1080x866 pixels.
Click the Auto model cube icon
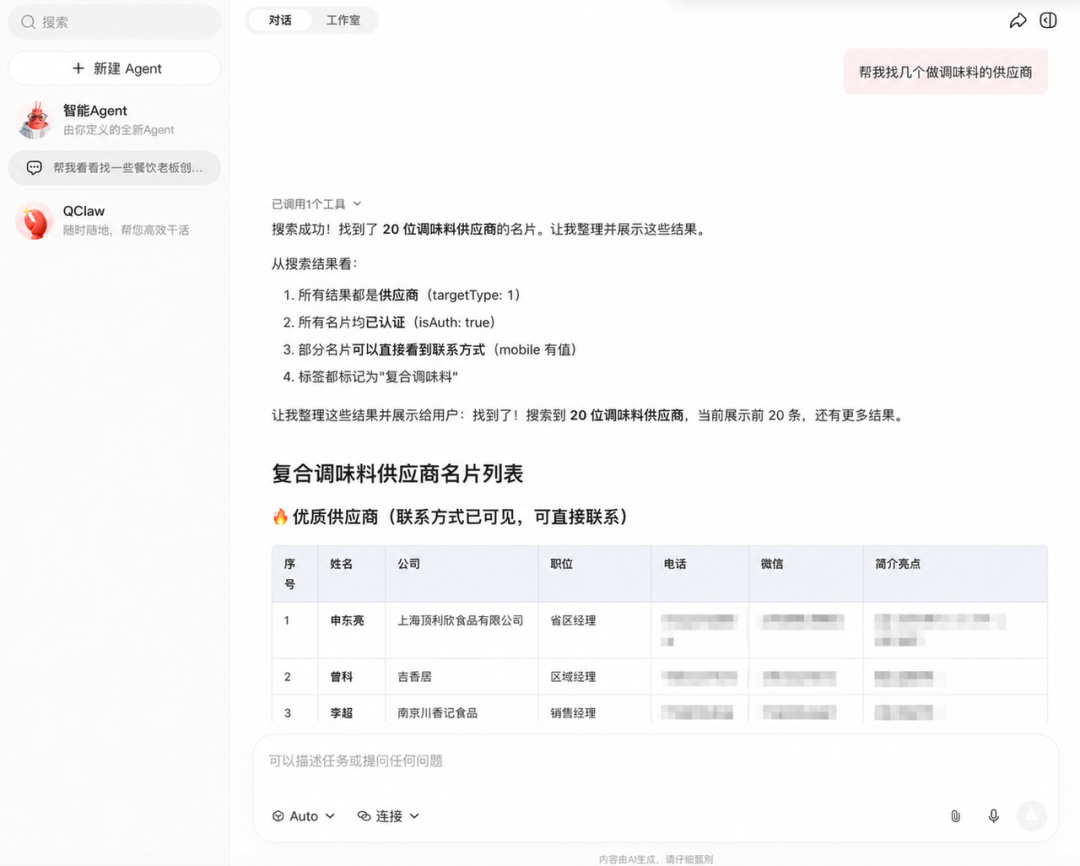coord(278,816)
